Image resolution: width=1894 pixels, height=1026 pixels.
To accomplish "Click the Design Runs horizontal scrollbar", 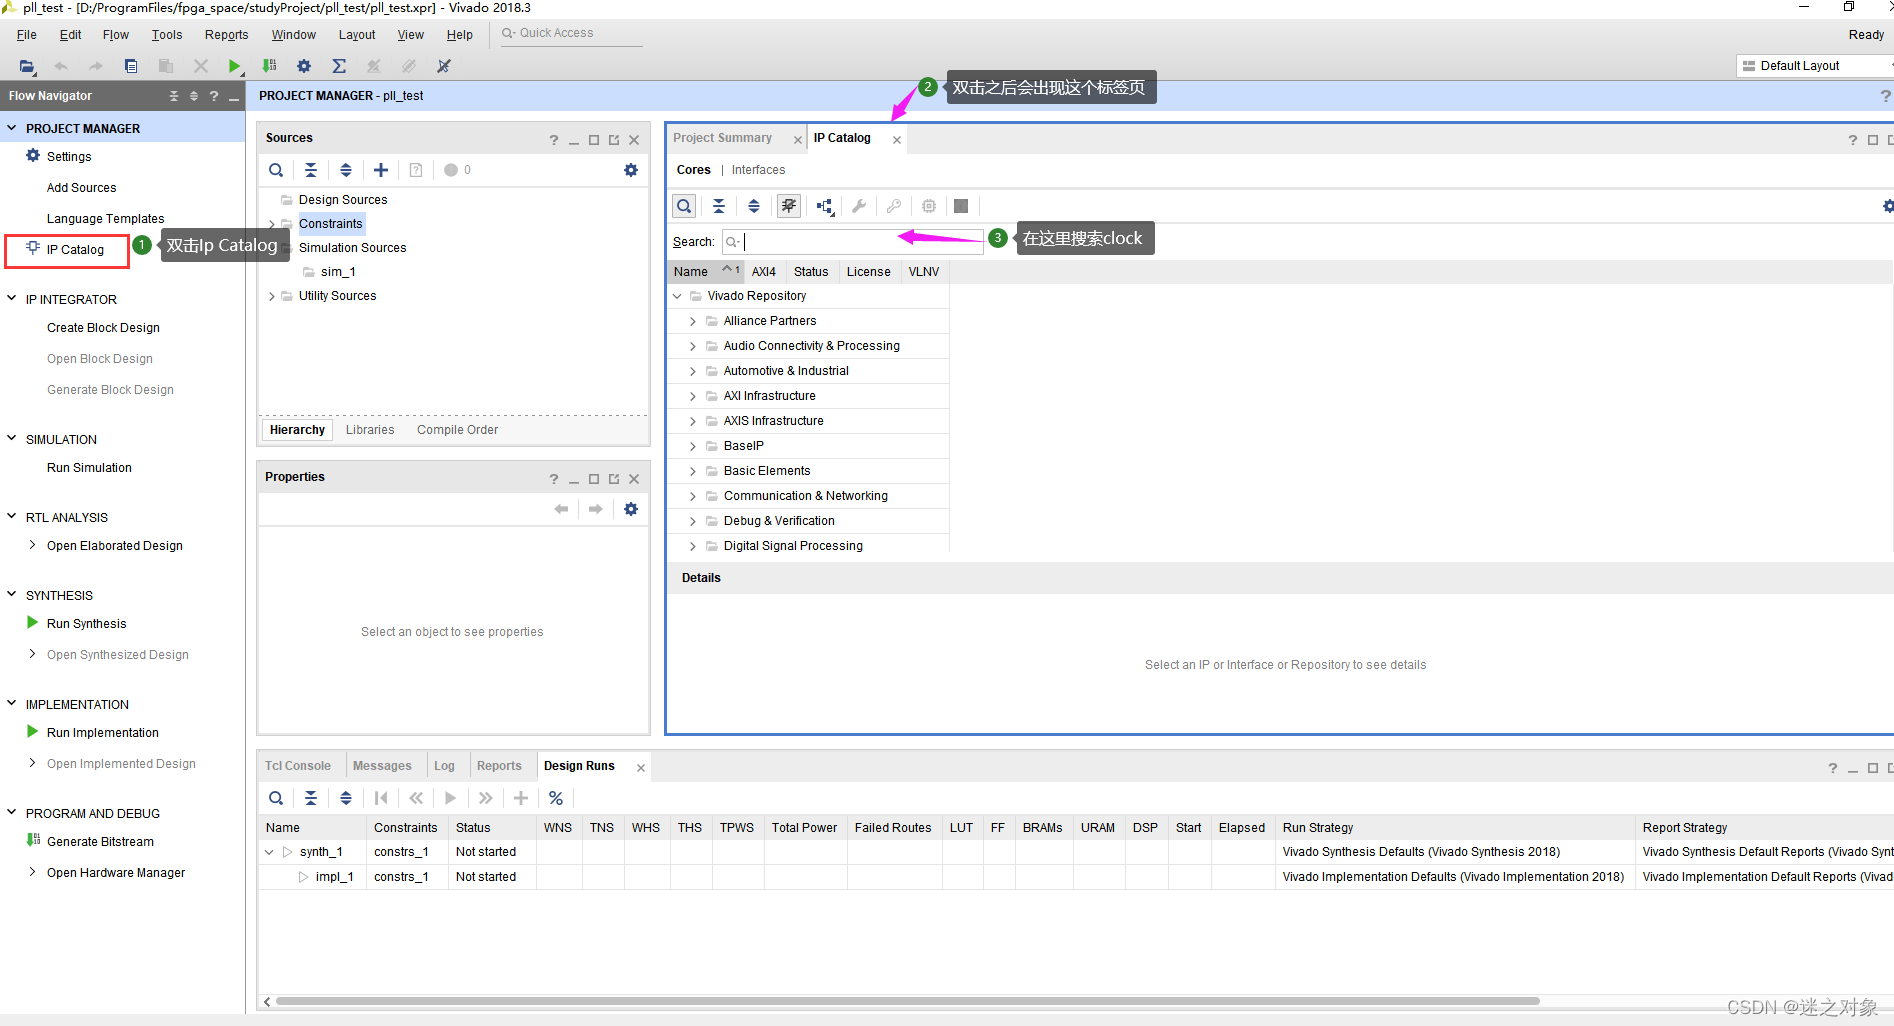I will click(908, 1001).
